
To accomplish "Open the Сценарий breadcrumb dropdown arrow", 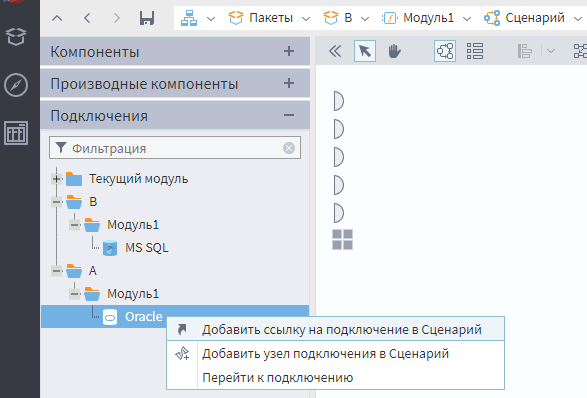I will click(578, 18).
